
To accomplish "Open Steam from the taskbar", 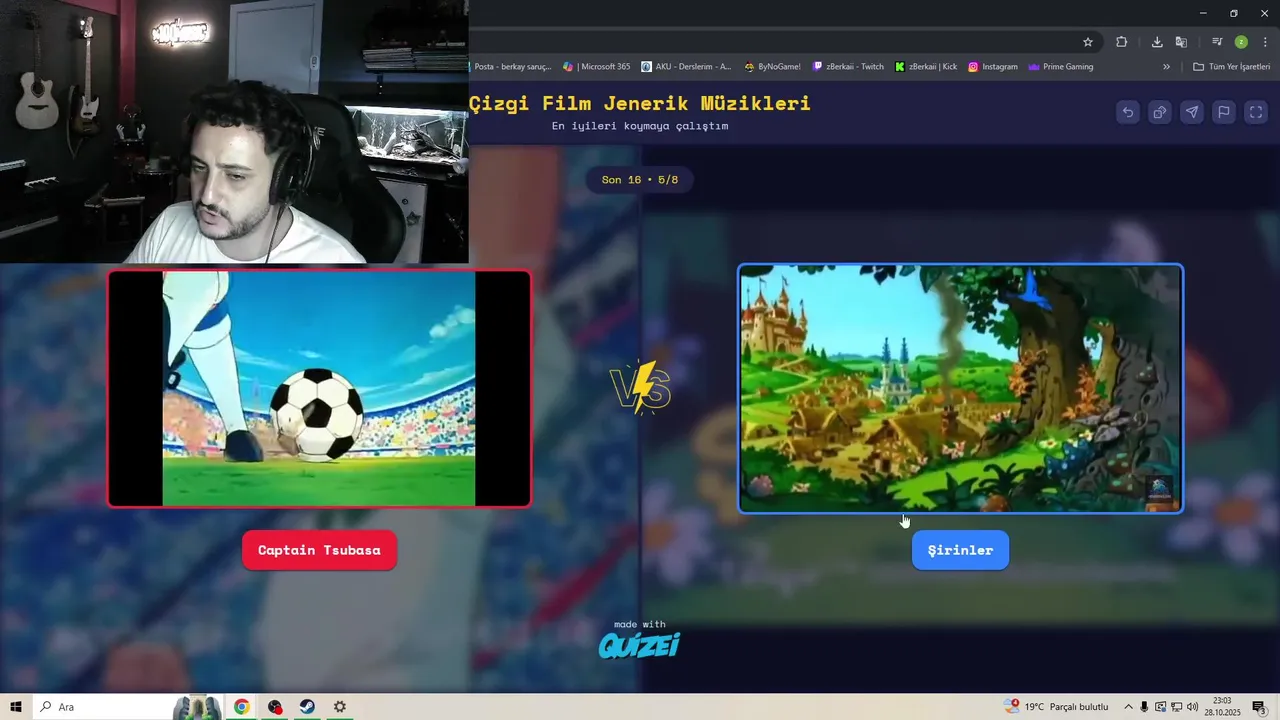I will (307, 707).
